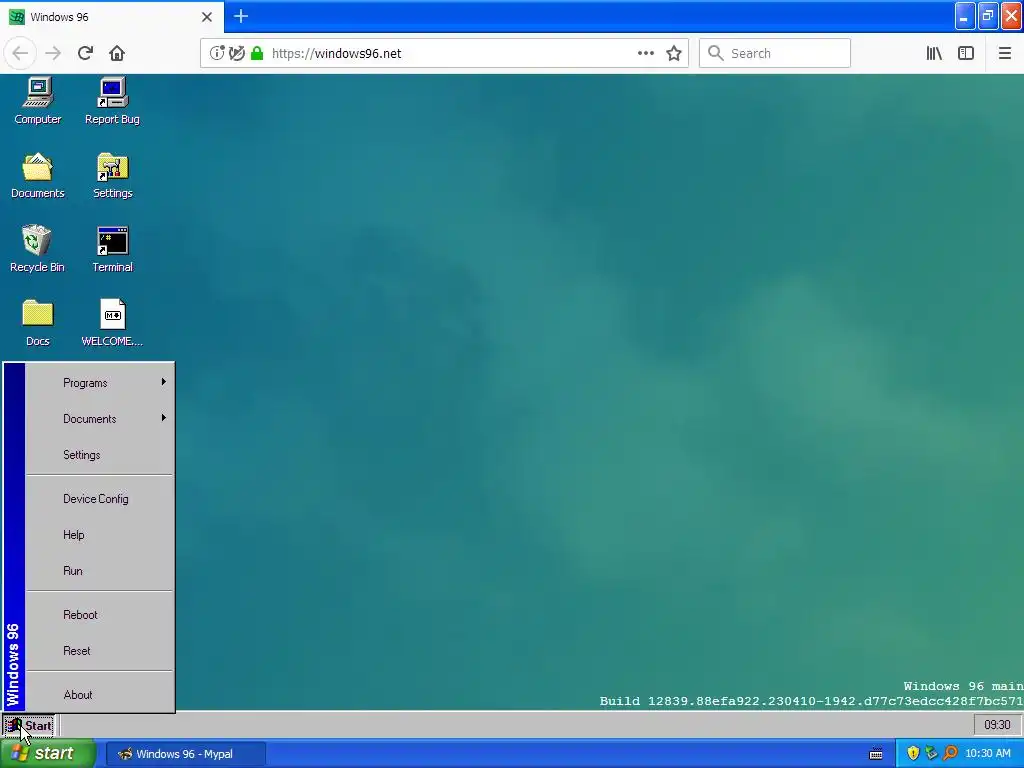Screen dimensions: 1024x768
Task: Toggle the browser sidebar view
Action: point(966,53)
